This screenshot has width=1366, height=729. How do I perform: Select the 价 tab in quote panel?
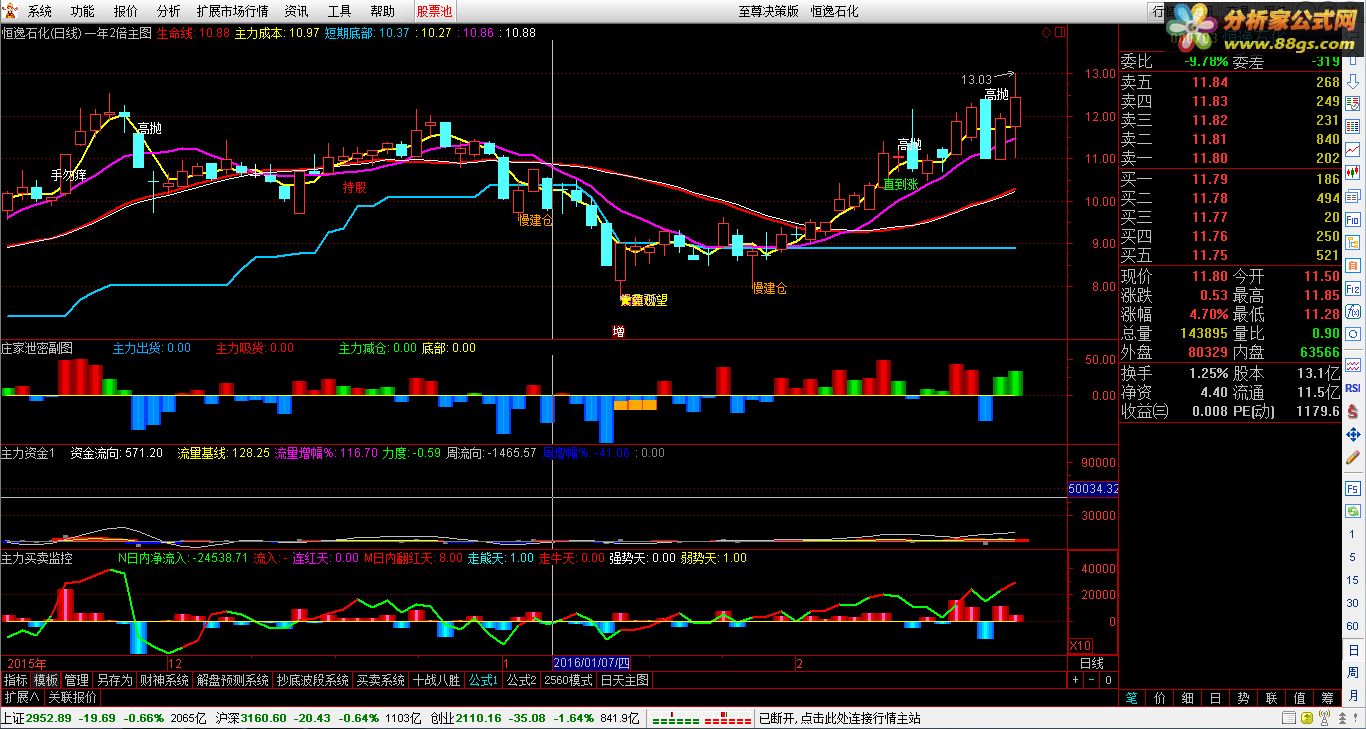coord(1159,698)
